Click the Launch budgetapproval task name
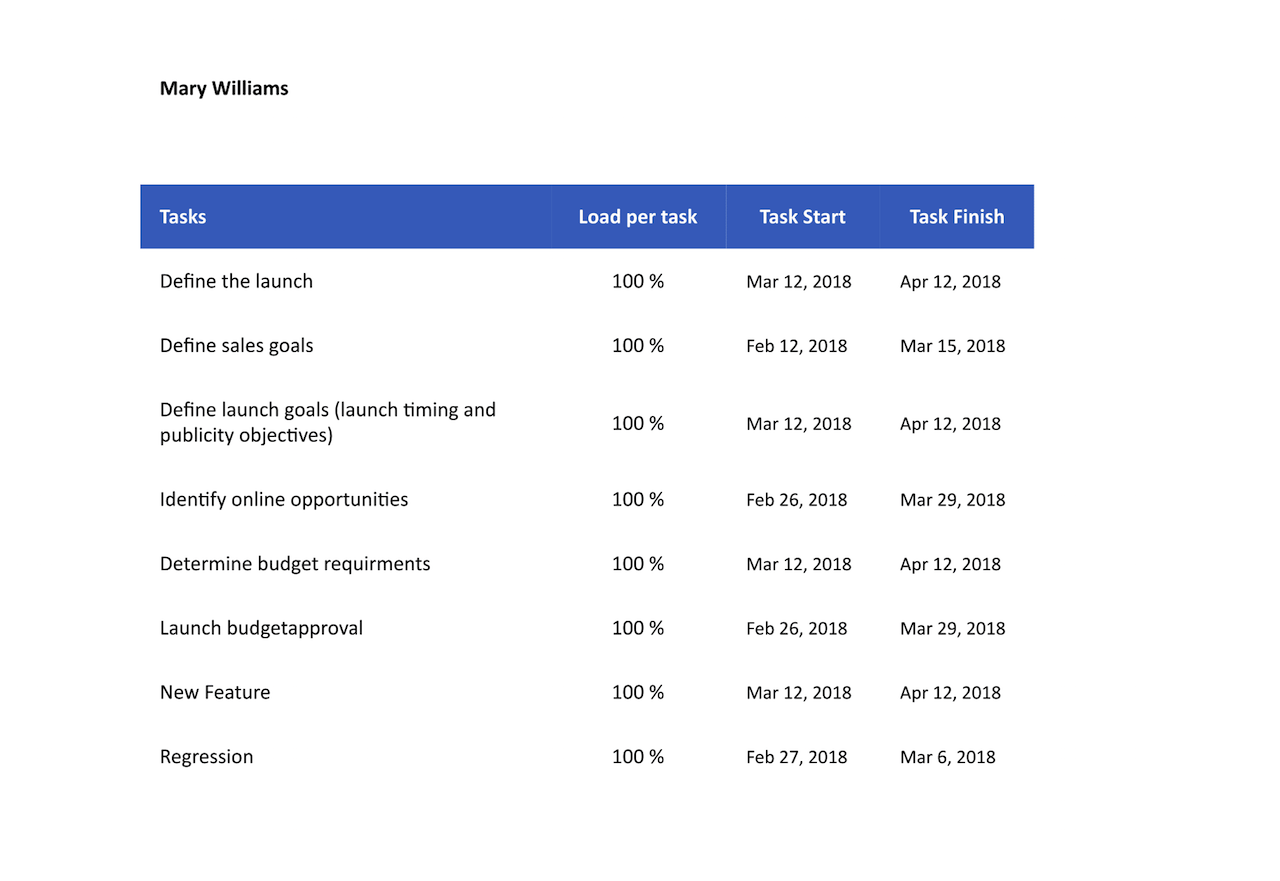The height and width of the screenshot is (881, 1280). [261, 628]
